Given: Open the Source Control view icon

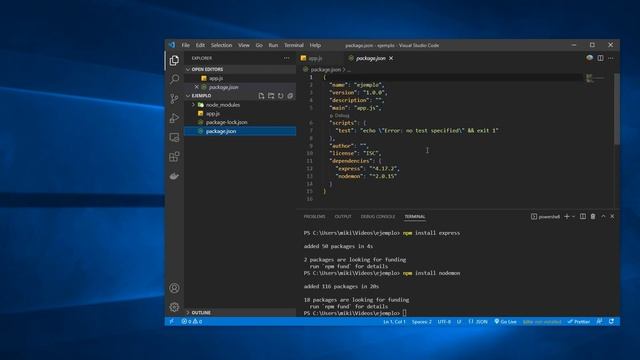Looking at the screenshot, I should click(174, 99).
